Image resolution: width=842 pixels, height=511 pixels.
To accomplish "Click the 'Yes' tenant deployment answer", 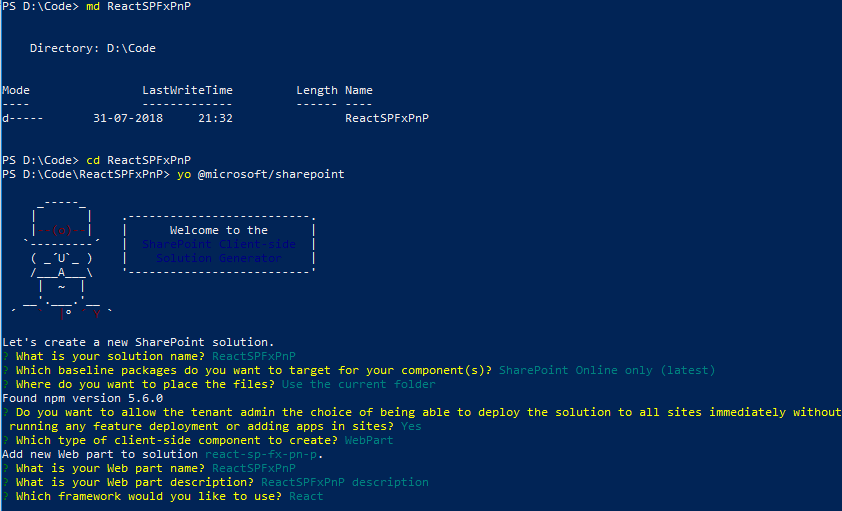I will [411, 426].
